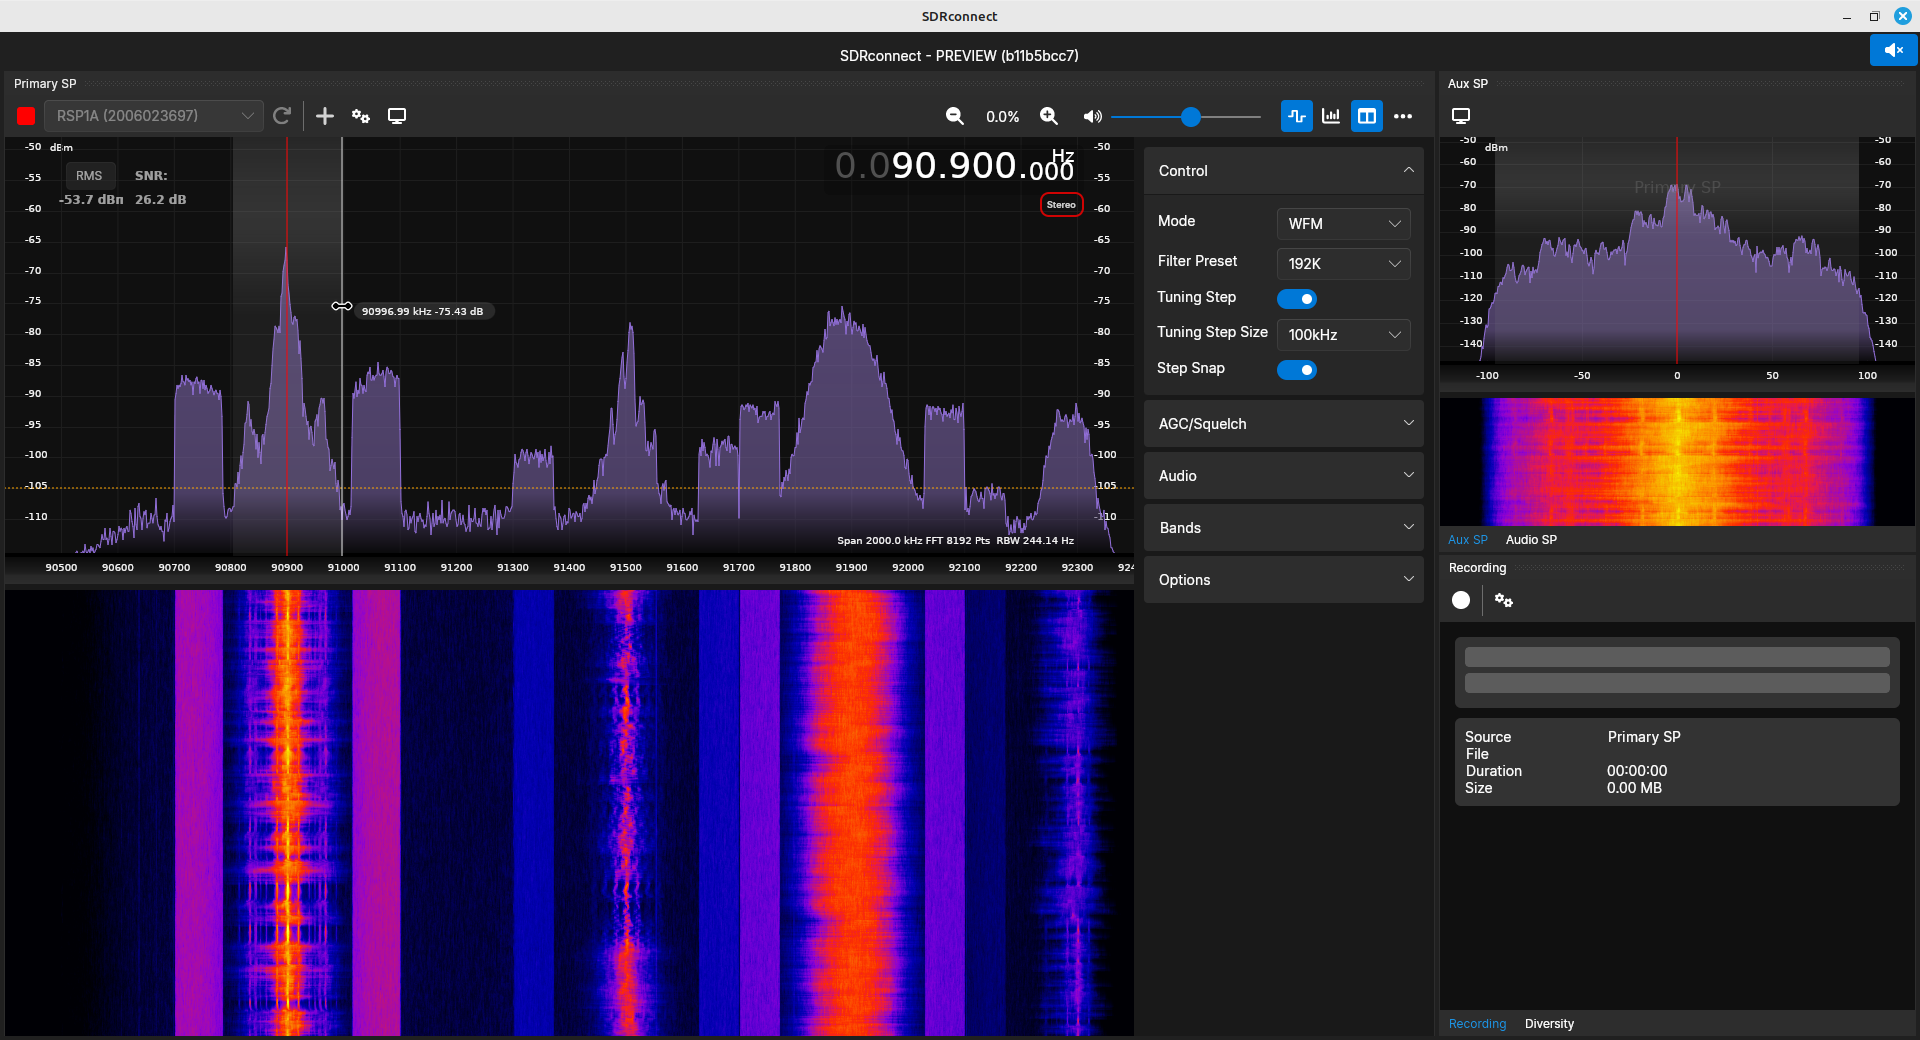Zoom in the spectrum
1920x1040 pixels.
point(1049,116)
